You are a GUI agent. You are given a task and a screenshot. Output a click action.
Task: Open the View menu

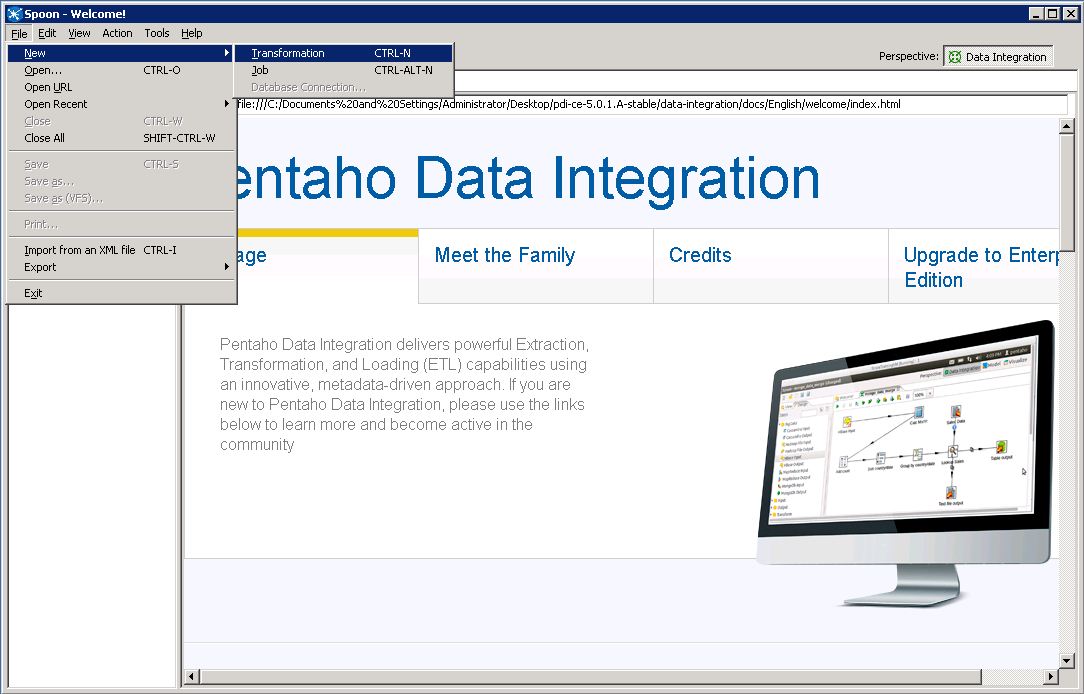78,33
